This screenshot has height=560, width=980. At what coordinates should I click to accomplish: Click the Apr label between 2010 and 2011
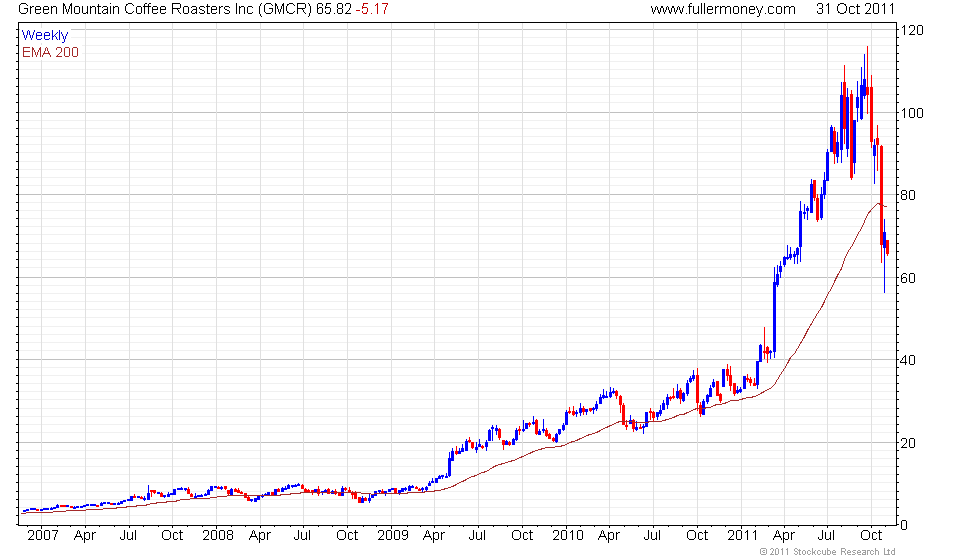click(609, 536)
